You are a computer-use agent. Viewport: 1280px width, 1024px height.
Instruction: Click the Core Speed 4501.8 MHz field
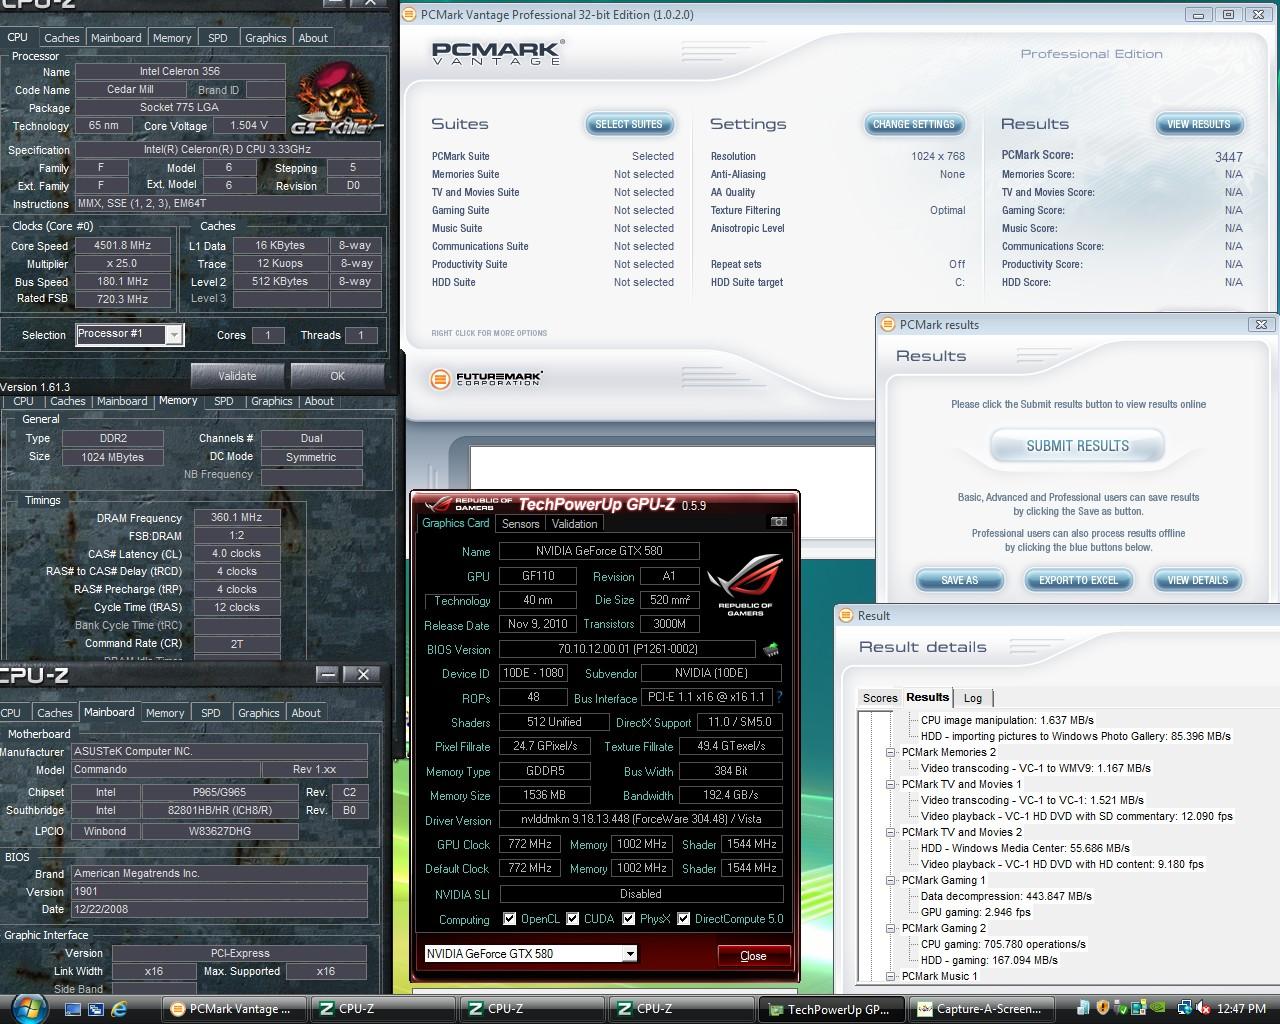(123, 246)
